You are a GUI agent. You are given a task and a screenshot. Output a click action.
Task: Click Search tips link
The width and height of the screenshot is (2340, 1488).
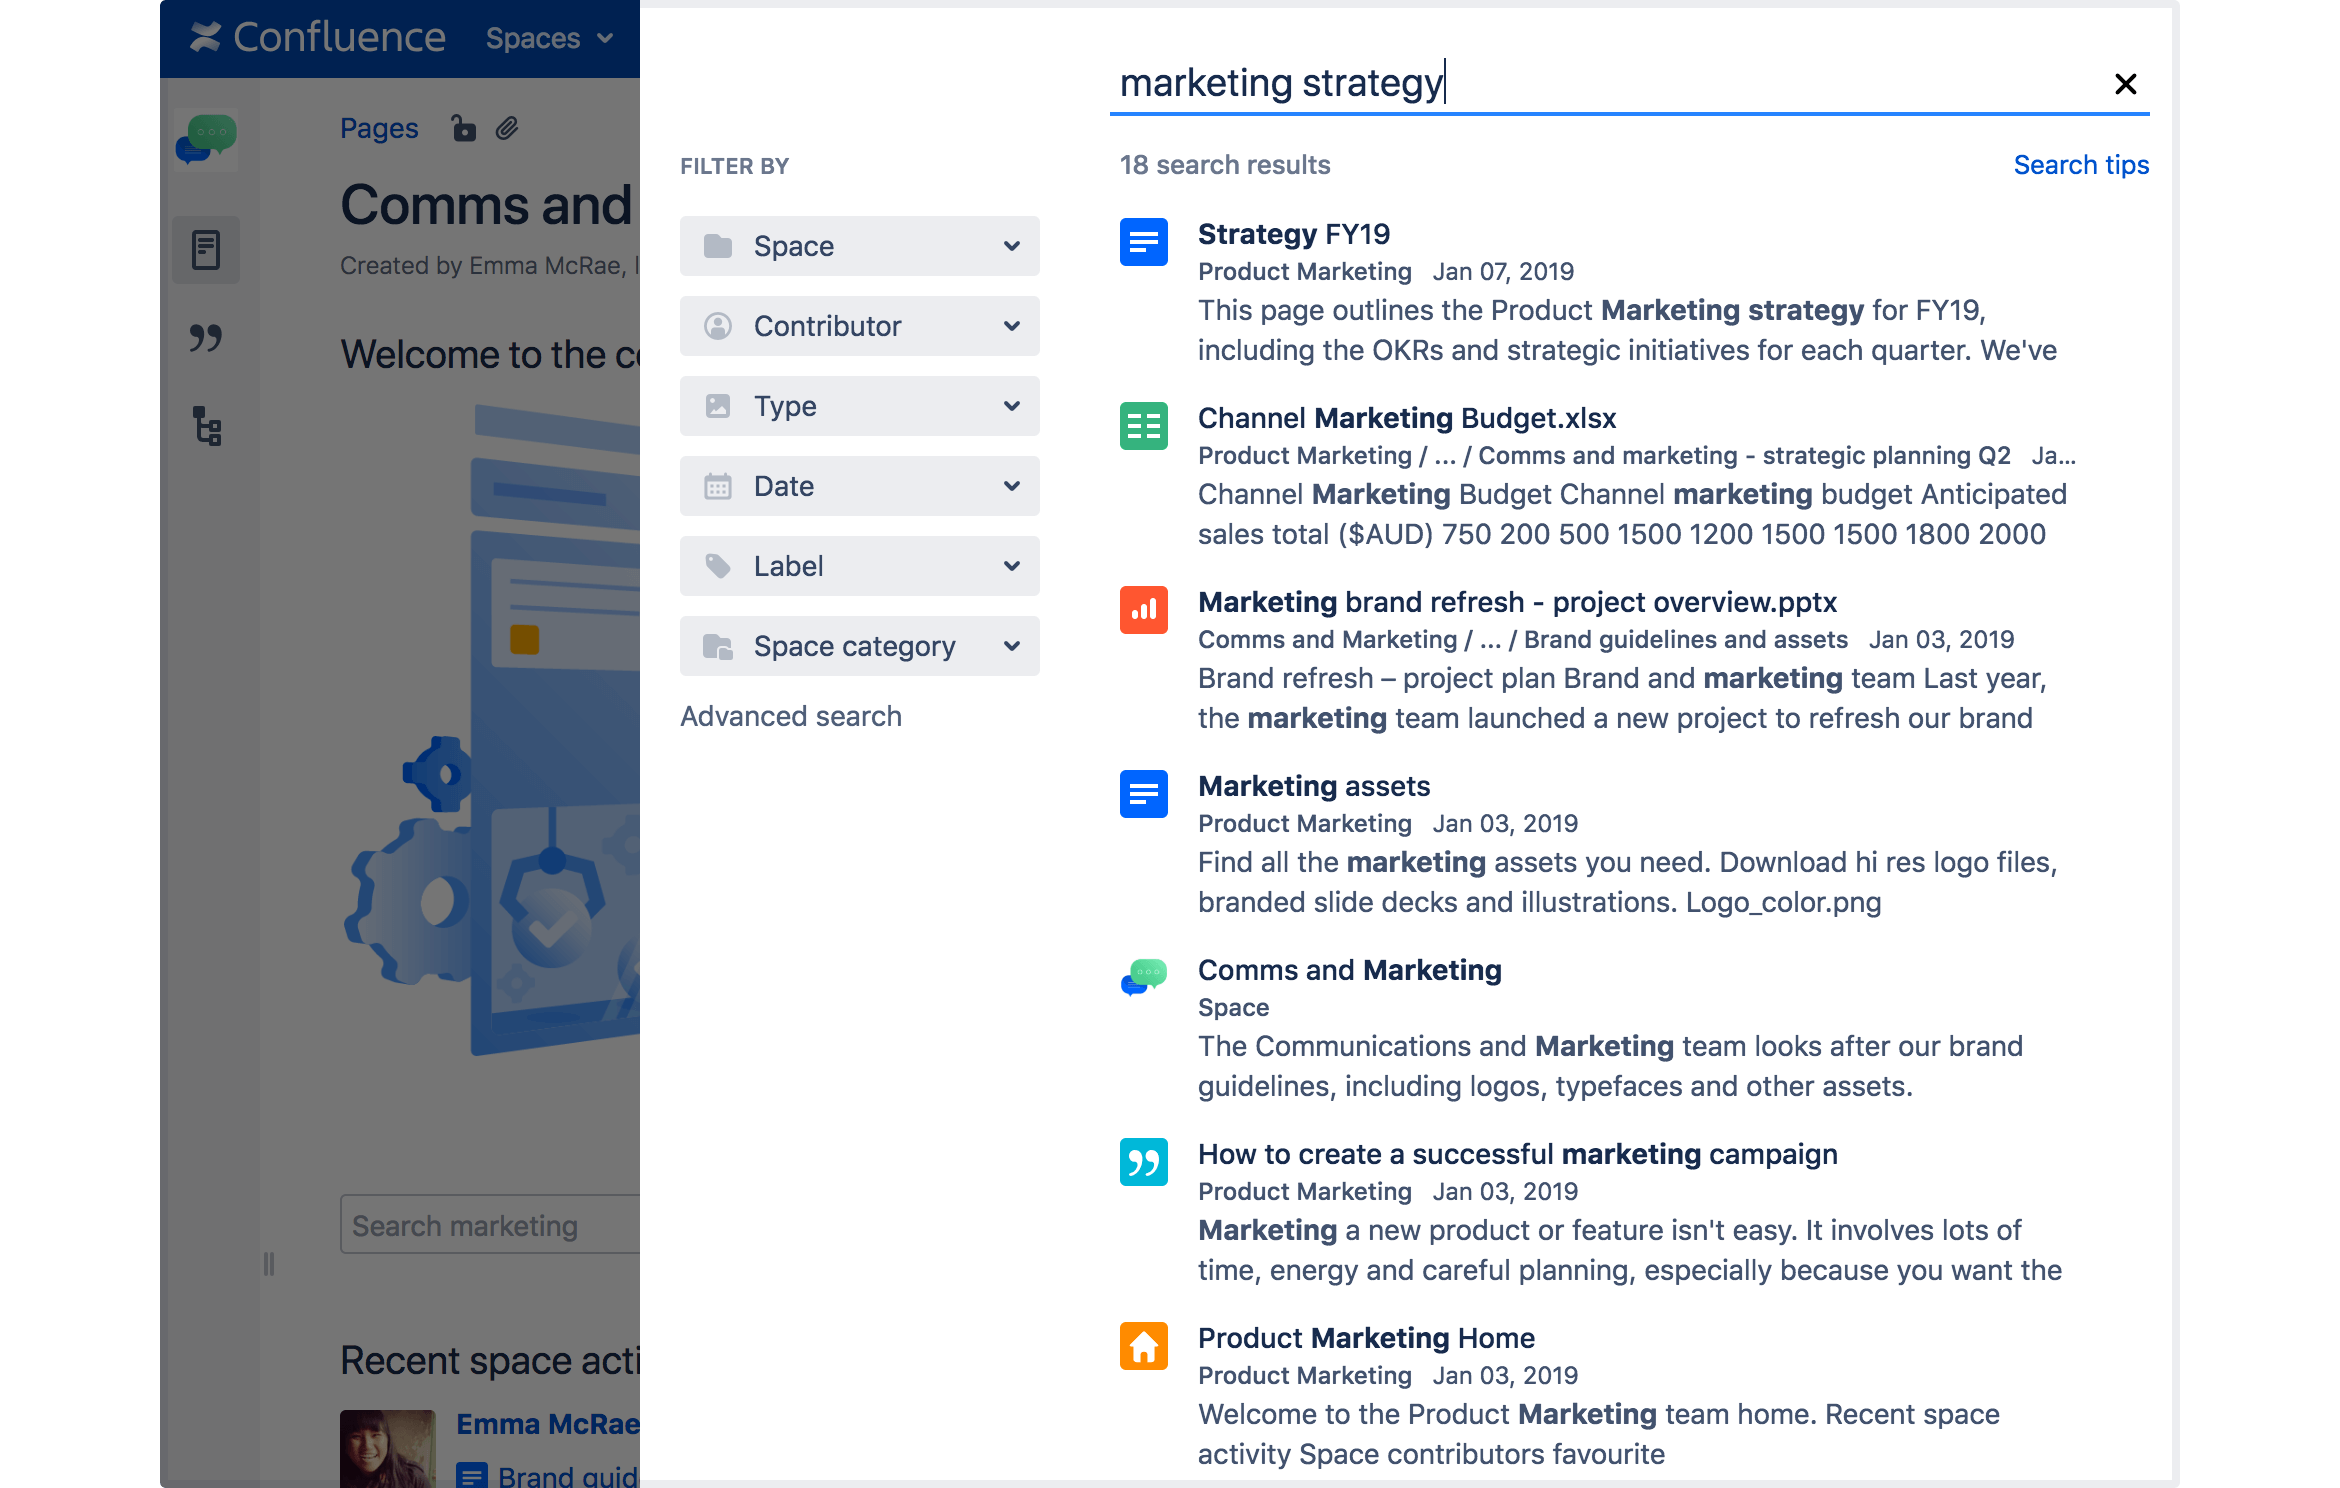coord(2084,164)
